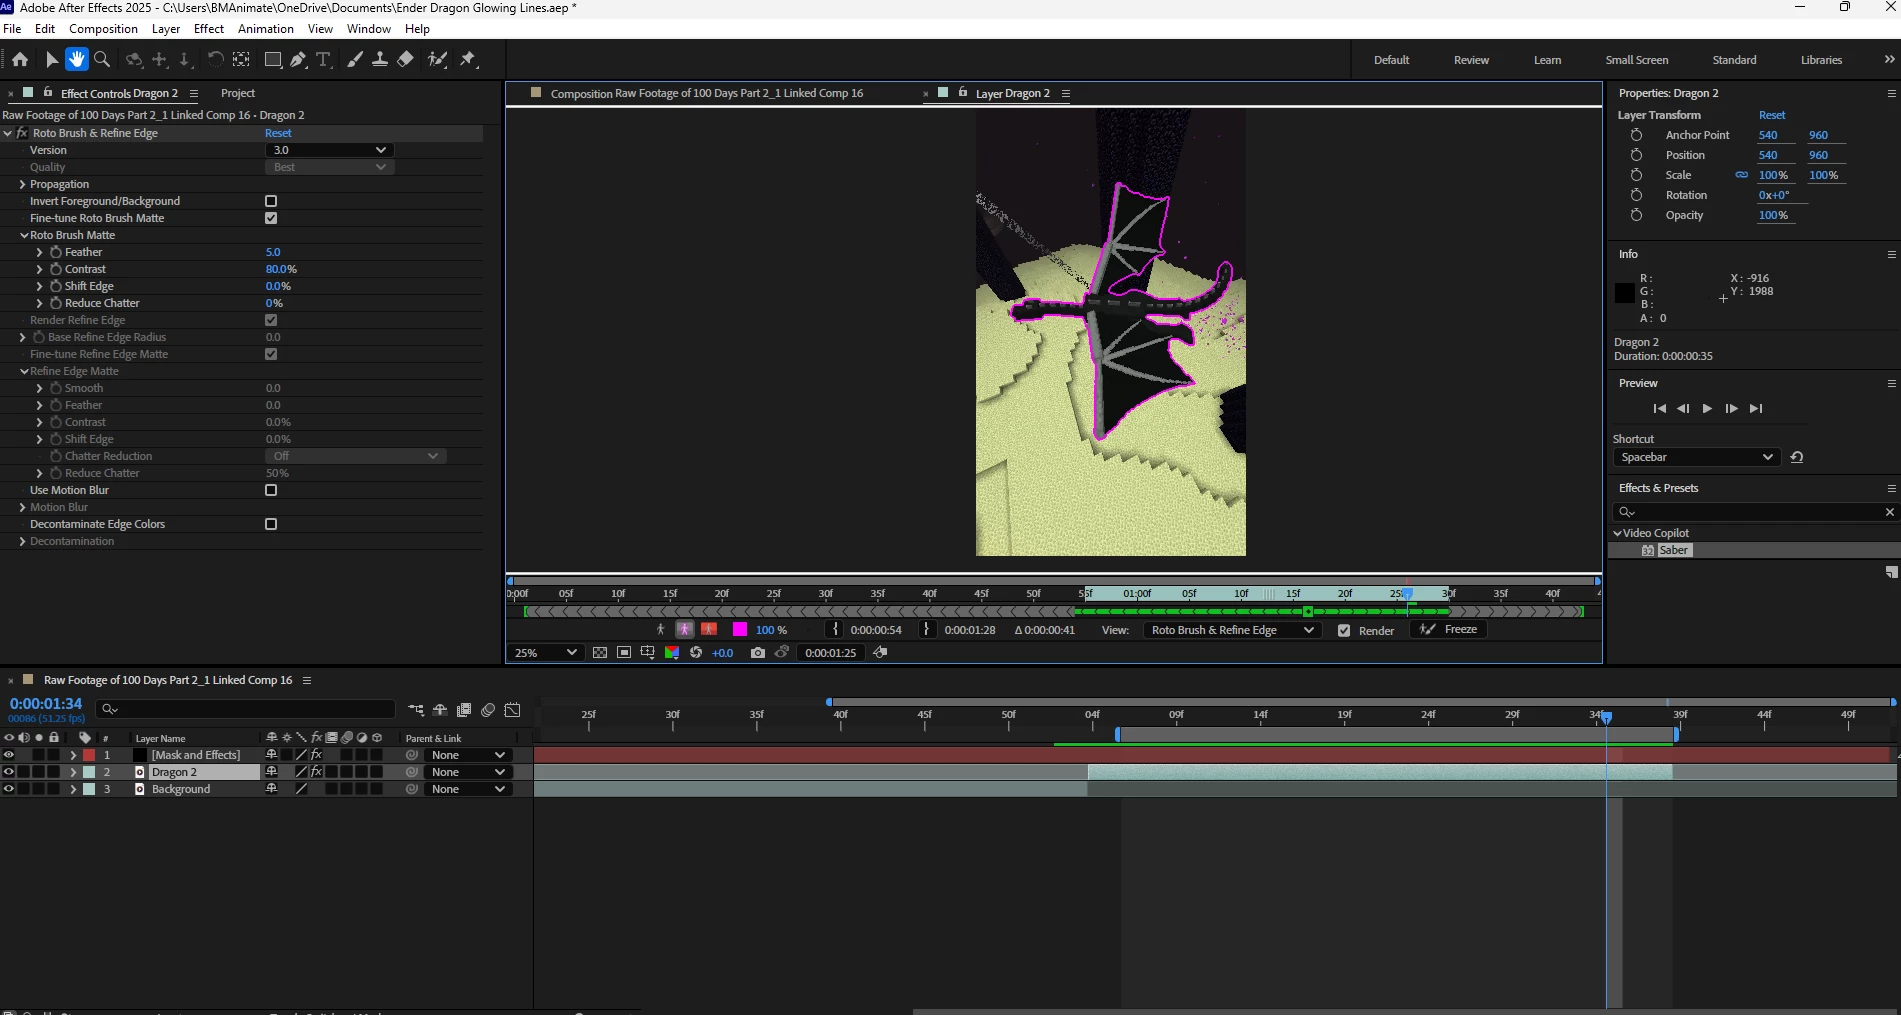Viewport: 1901px width, 1015px height.
Task: Switch to Composition Raw Footage viewer tab
Action: coord(706,93)
